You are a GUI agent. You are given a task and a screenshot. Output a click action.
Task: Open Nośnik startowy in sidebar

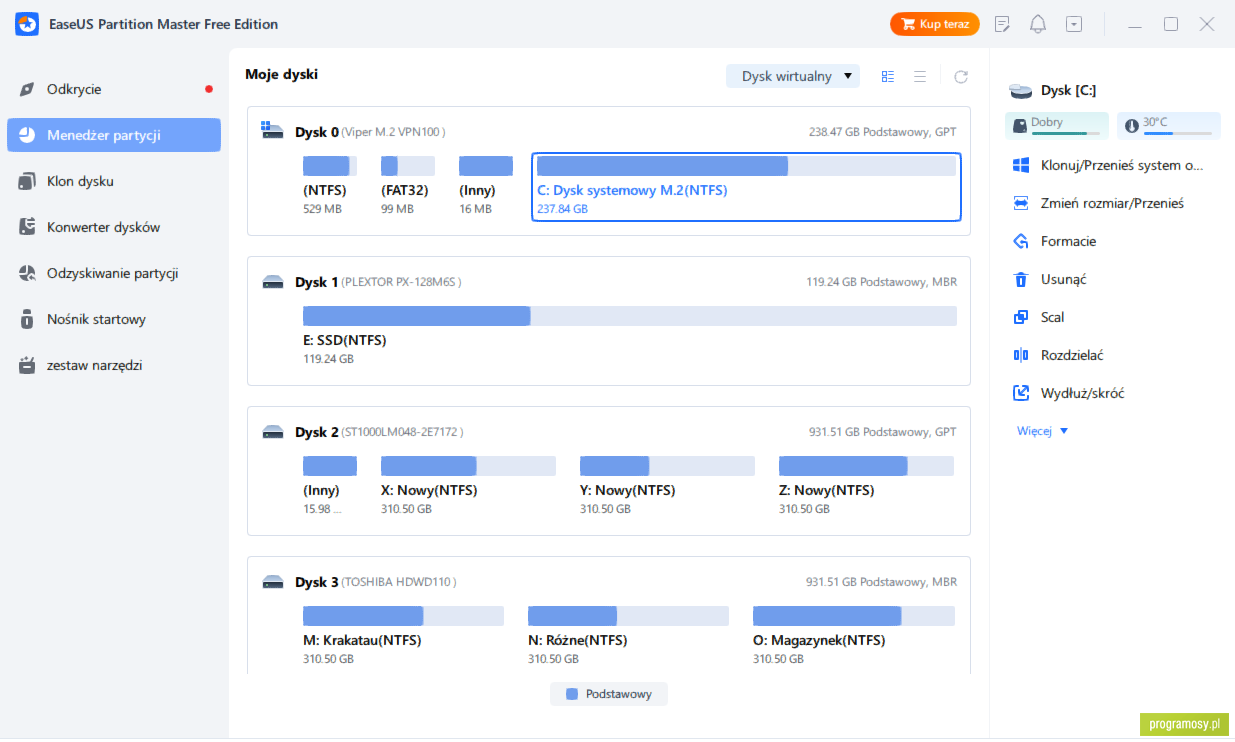coord(114,319)
